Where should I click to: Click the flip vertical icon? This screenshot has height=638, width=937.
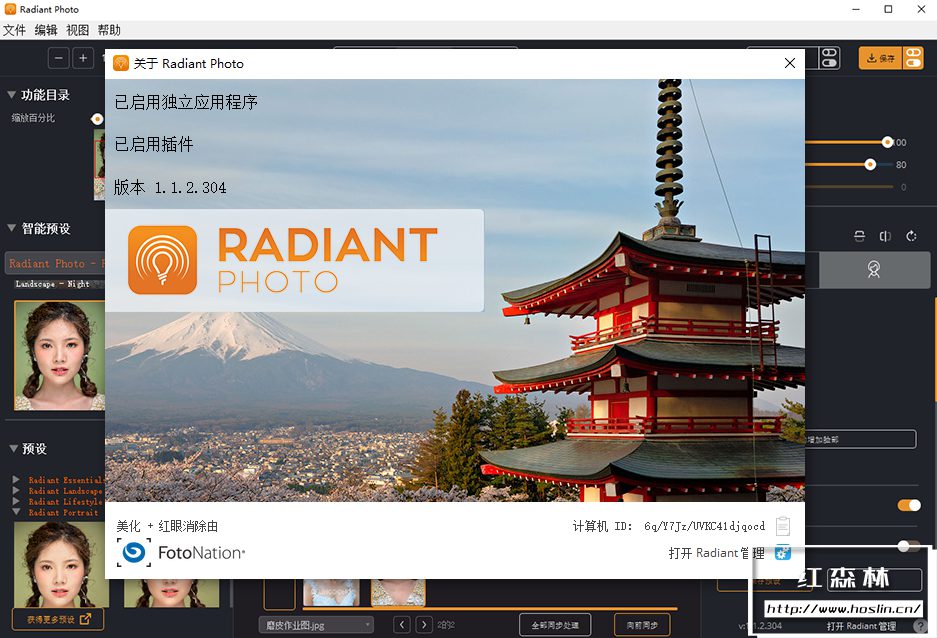click(x=859, y=236)
